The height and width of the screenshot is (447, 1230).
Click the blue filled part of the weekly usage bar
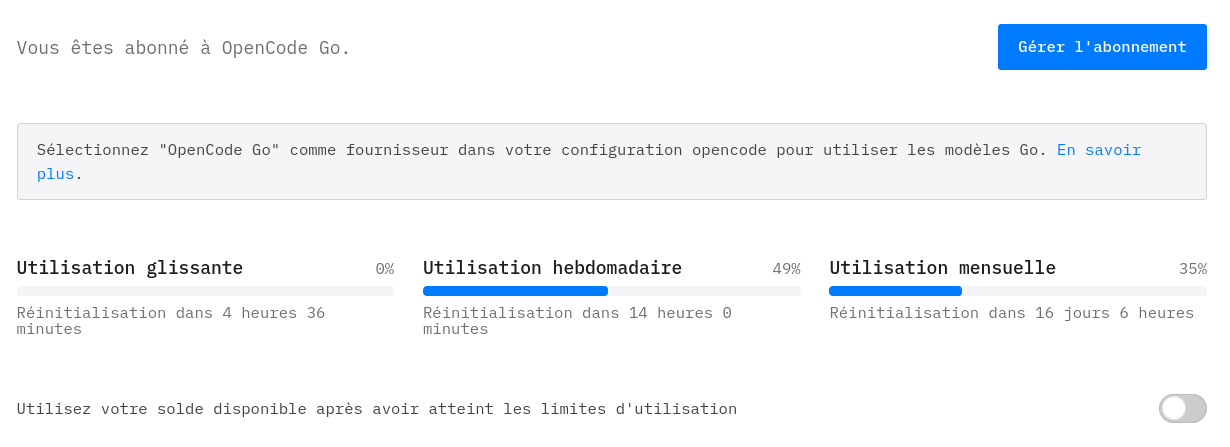(x=515, y=291)
